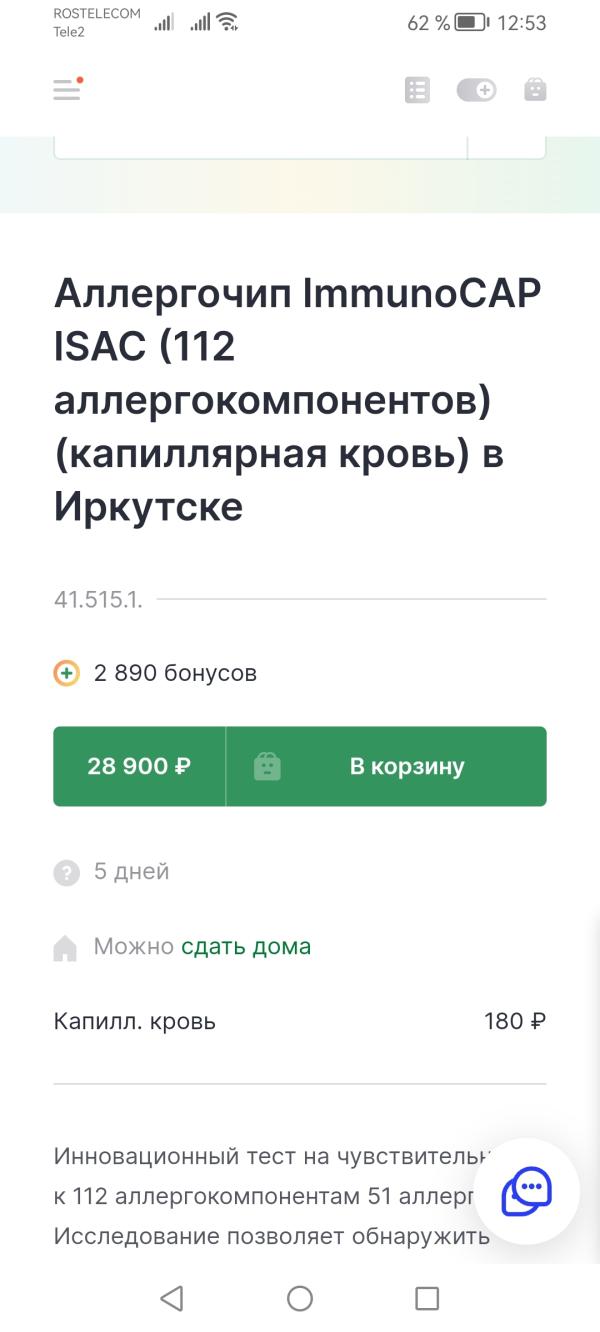Expand the '28 900 ₽' price section
600x1332 pixels.
click(x=140, y=766)
